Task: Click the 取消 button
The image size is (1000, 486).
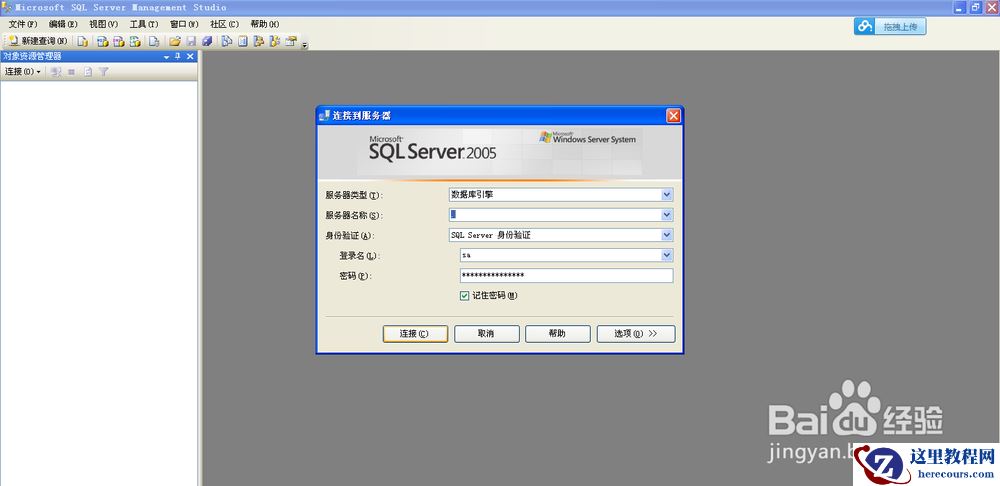Action: click(x=487, y=334)
